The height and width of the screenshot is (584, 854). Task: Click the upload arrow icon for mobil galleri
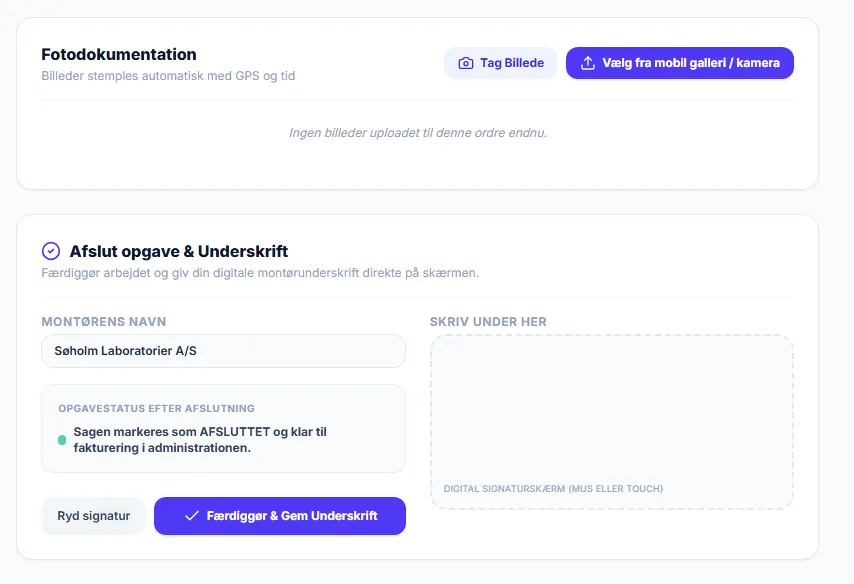pos(588,63)
